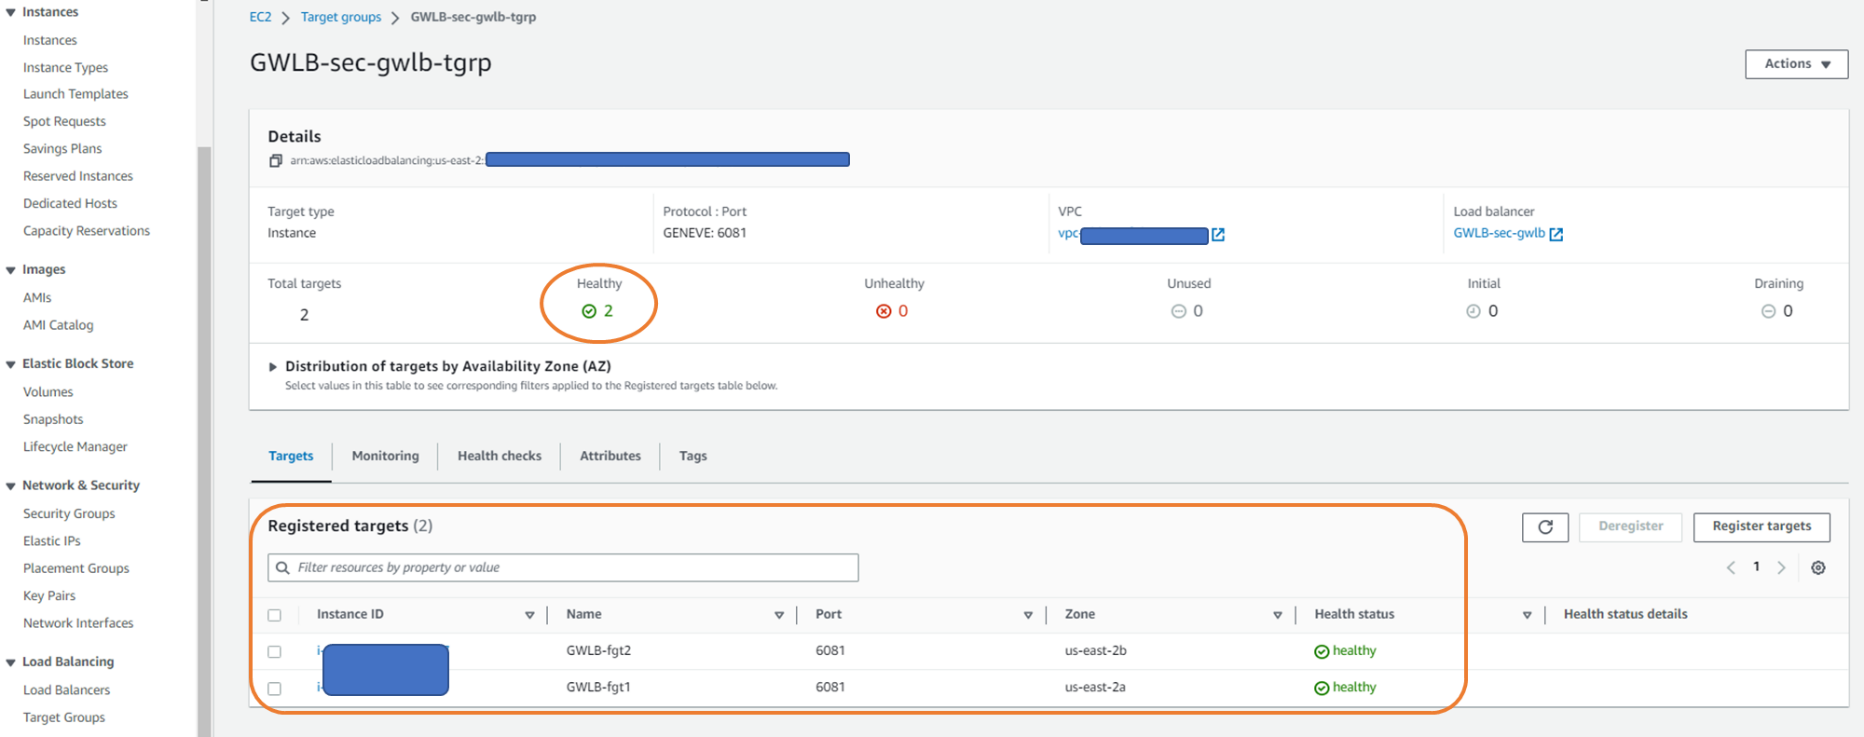1864x737 pixels.
Task: Click the Healthy green check icon
Action: coord(589,311)
